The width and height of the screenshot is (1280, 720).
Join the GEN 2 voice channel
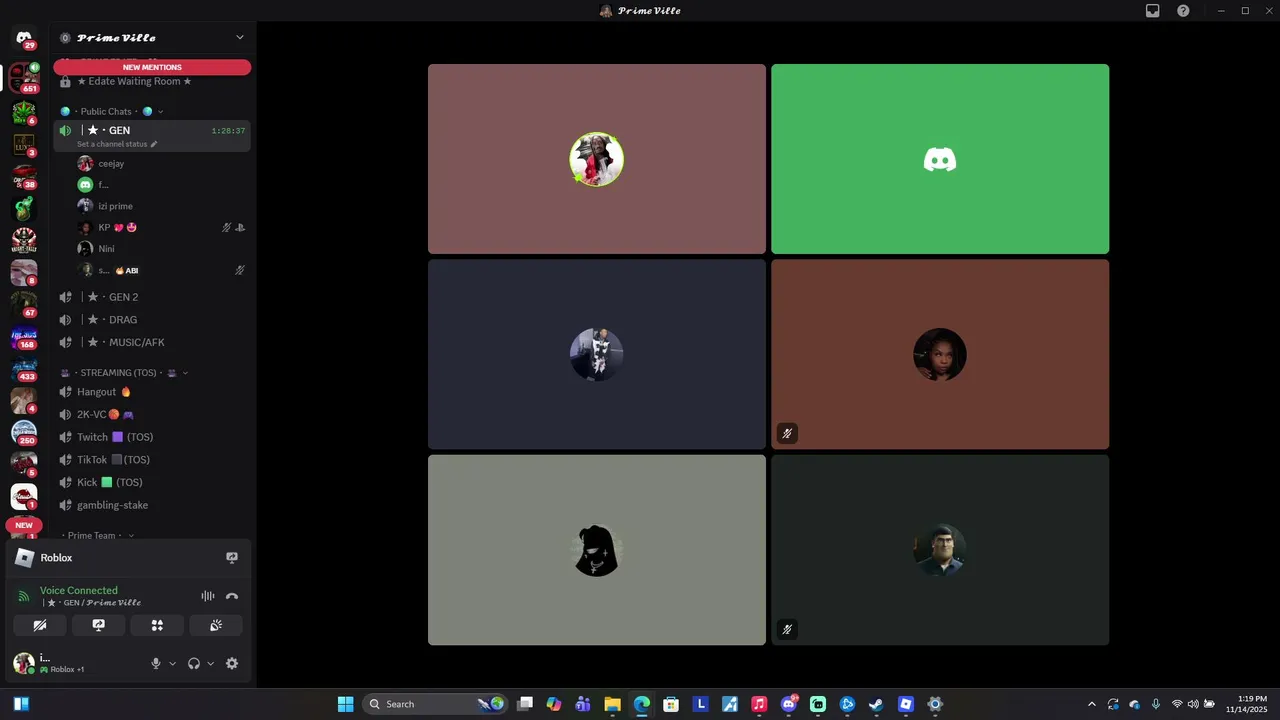152,297
